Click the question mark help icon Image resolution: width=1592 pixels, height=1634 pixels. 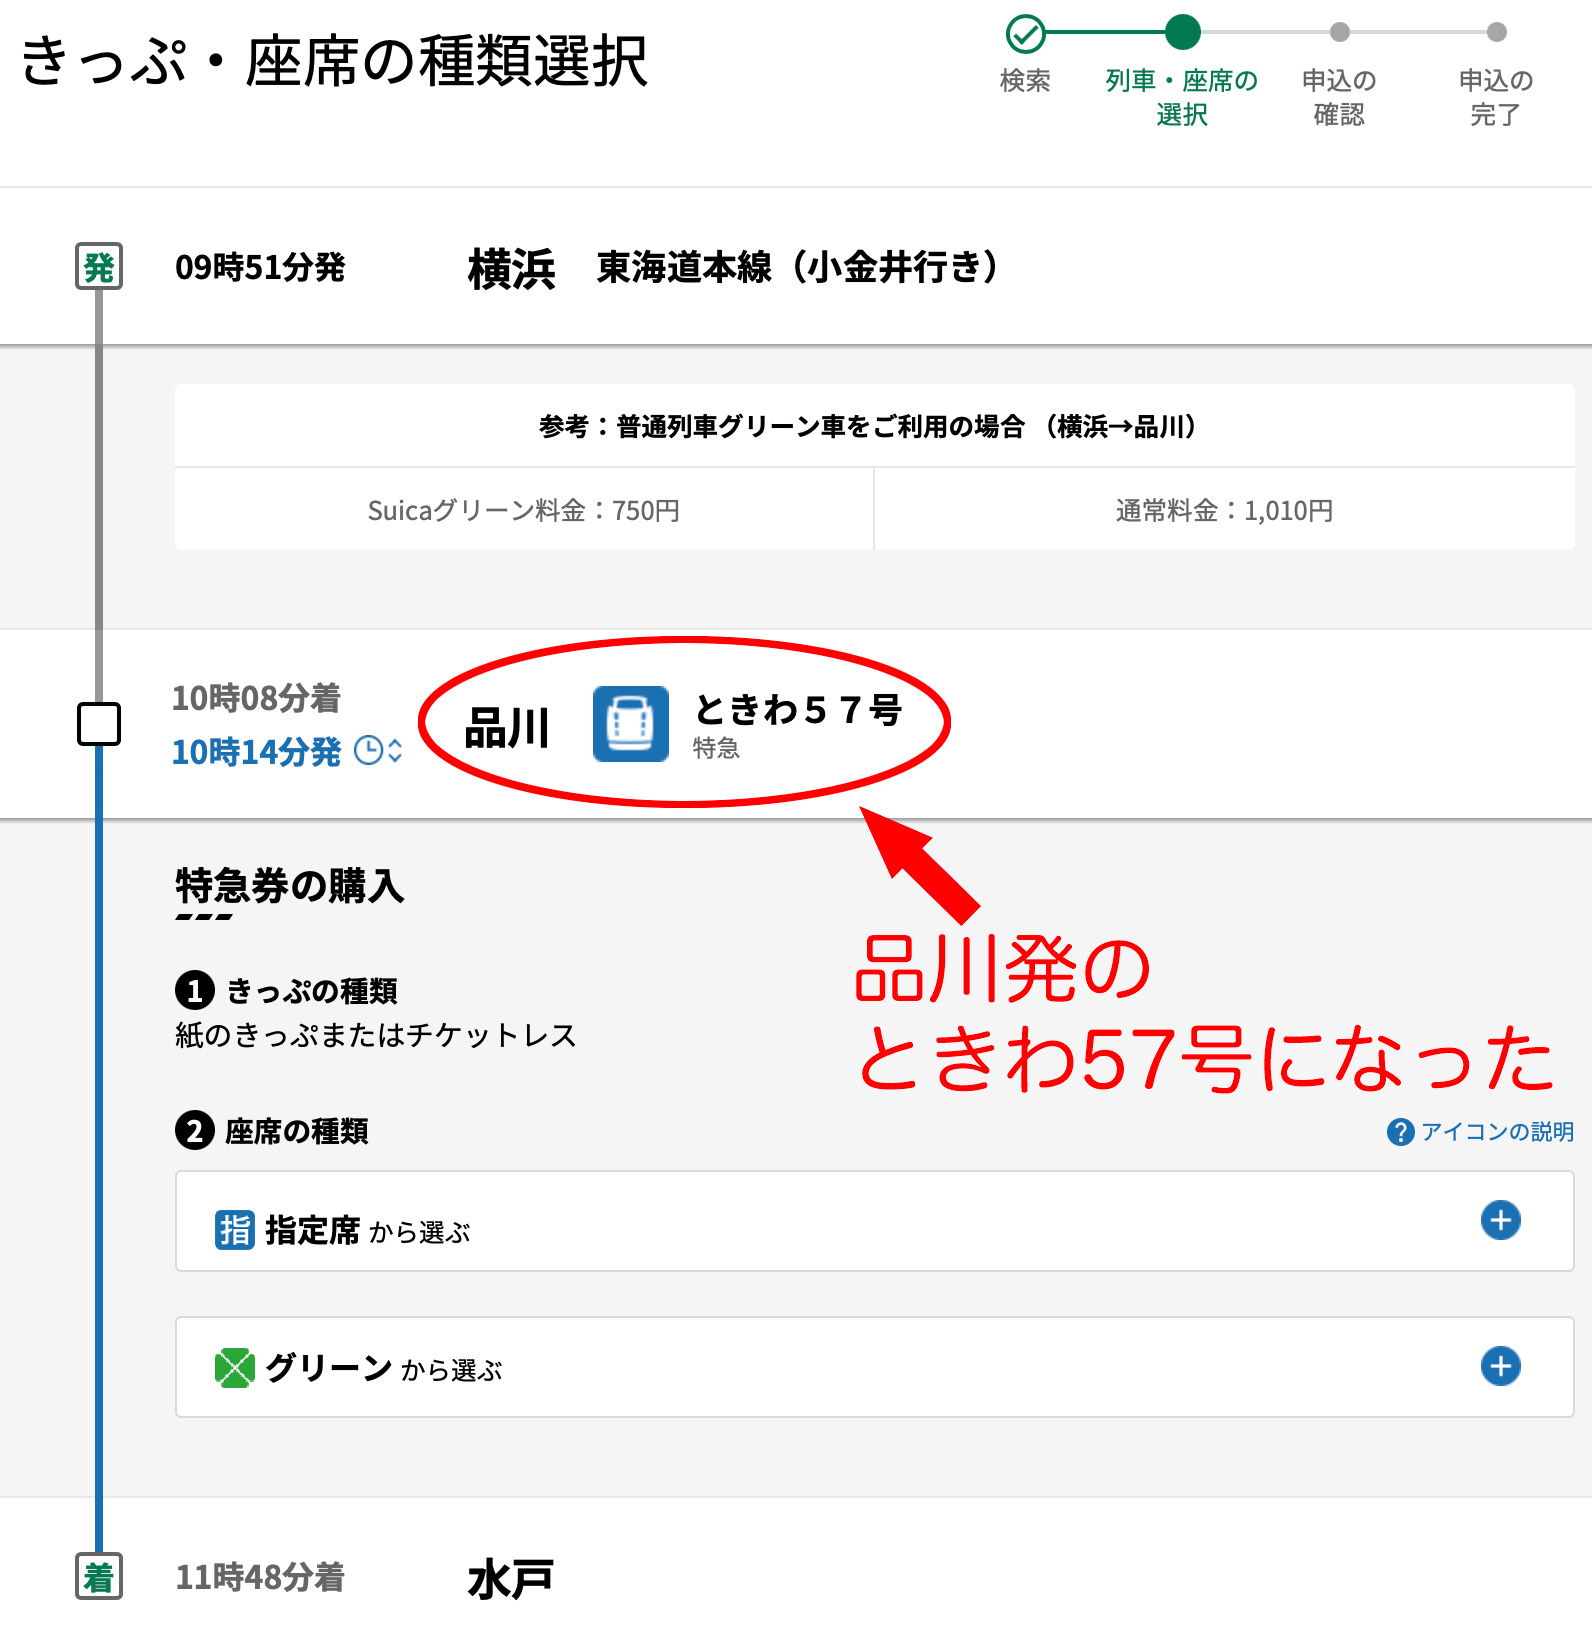(1400, 1132)
